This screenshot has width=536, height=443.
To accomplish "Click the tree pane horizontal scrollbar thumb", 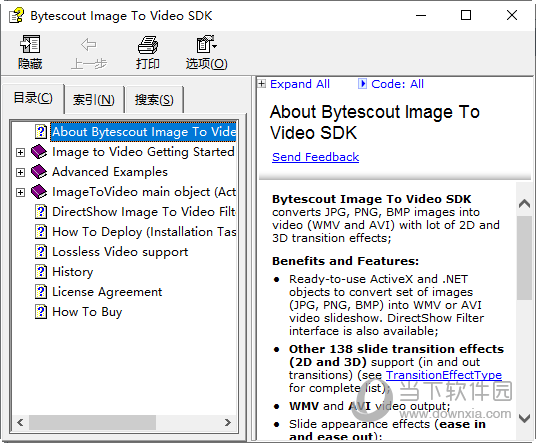I will click(x=92, y=422).
